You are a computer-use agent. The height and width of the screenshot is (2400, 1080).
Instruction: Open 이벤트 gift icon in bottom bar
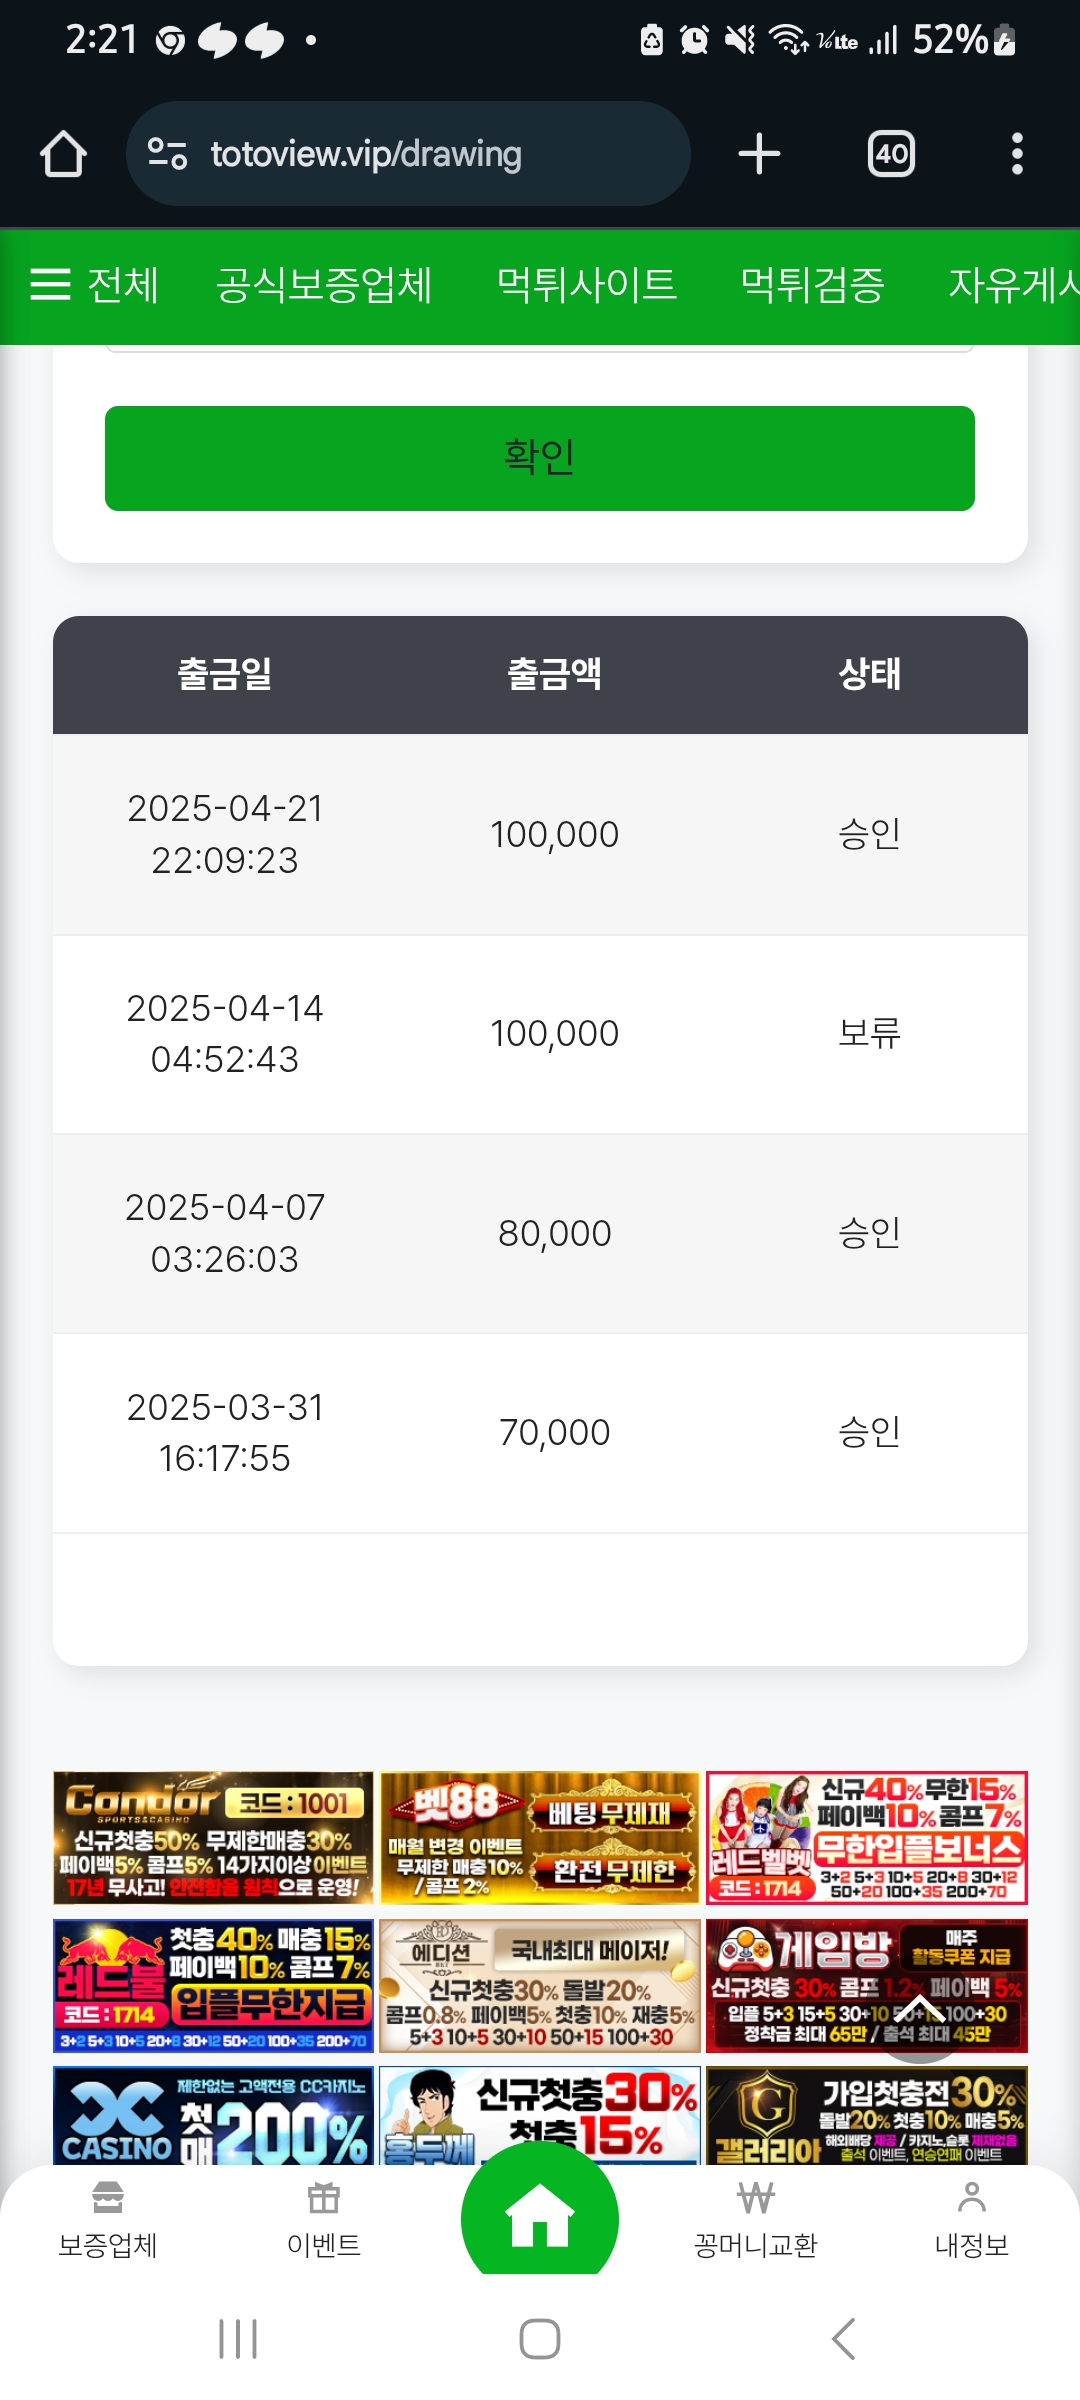[323, 2220]
